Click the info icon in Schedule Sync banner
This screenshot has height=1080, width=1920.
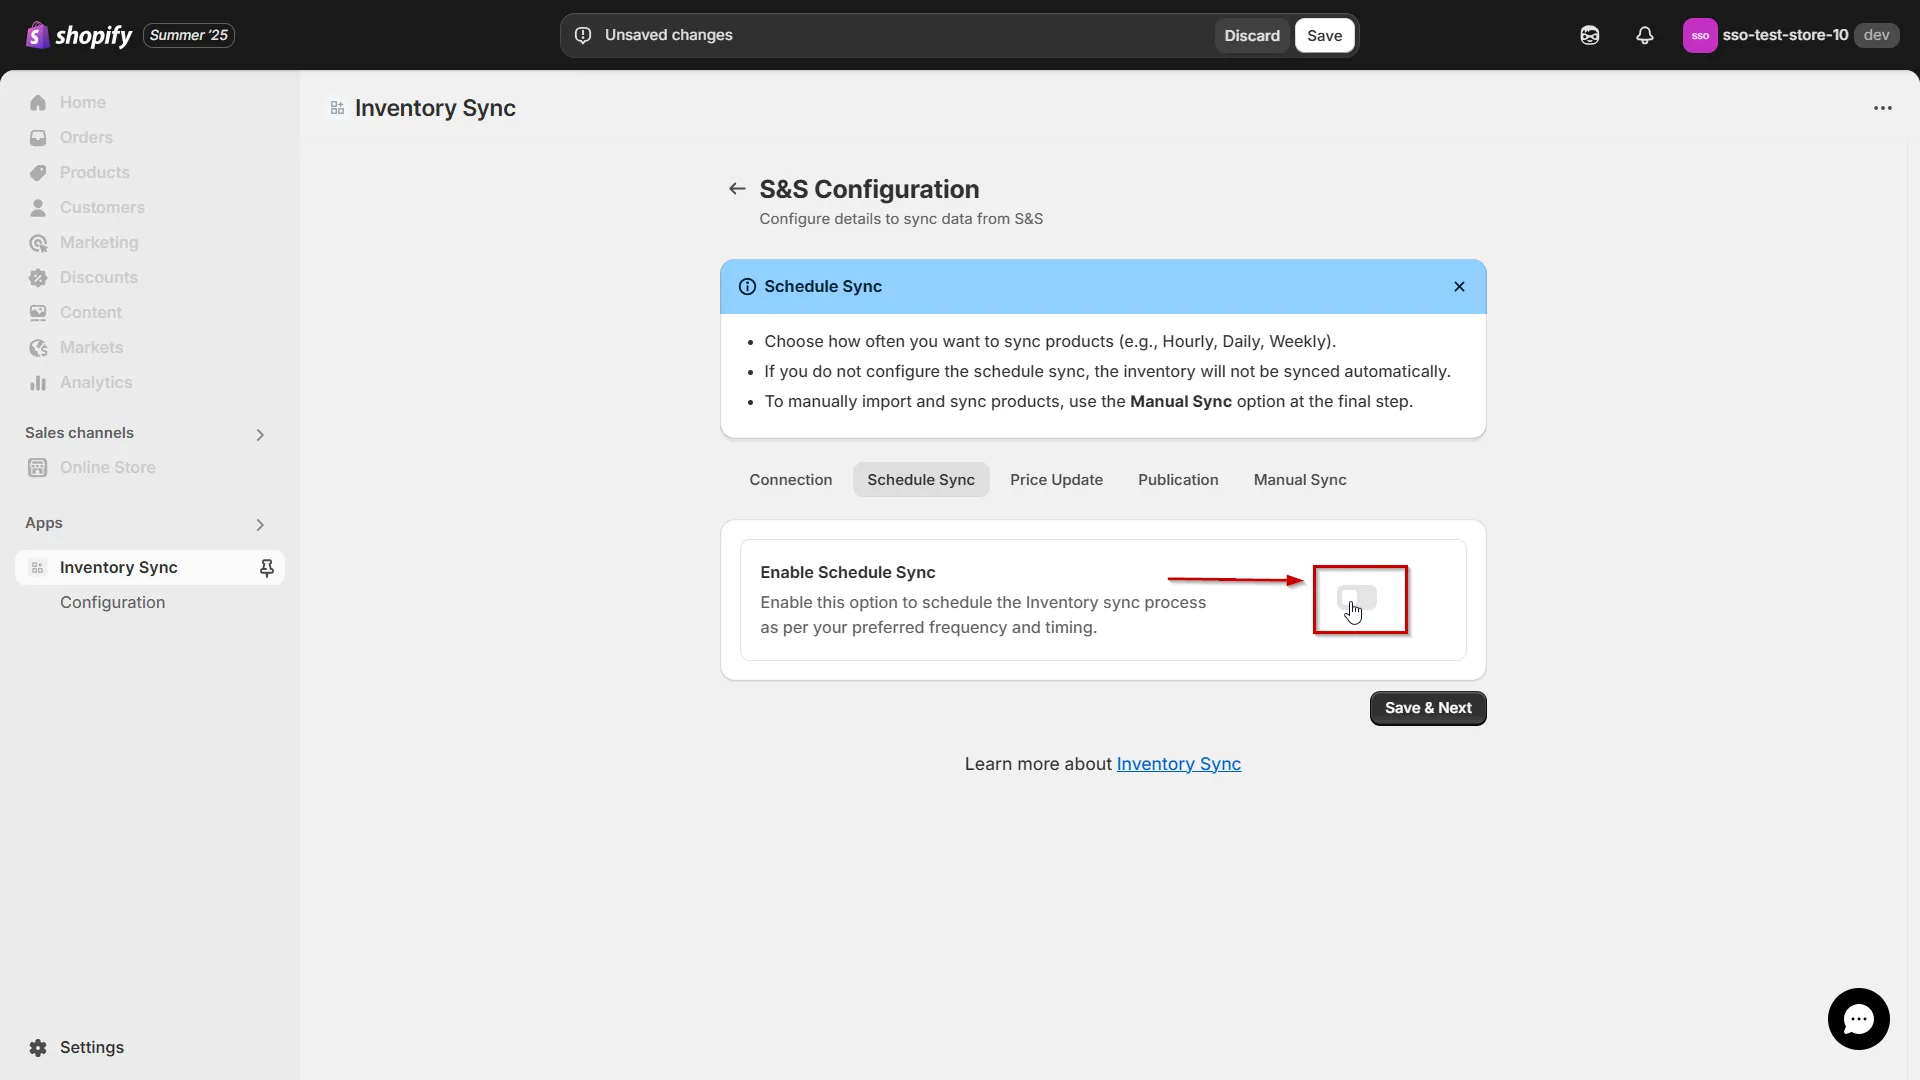click(747, 287)
